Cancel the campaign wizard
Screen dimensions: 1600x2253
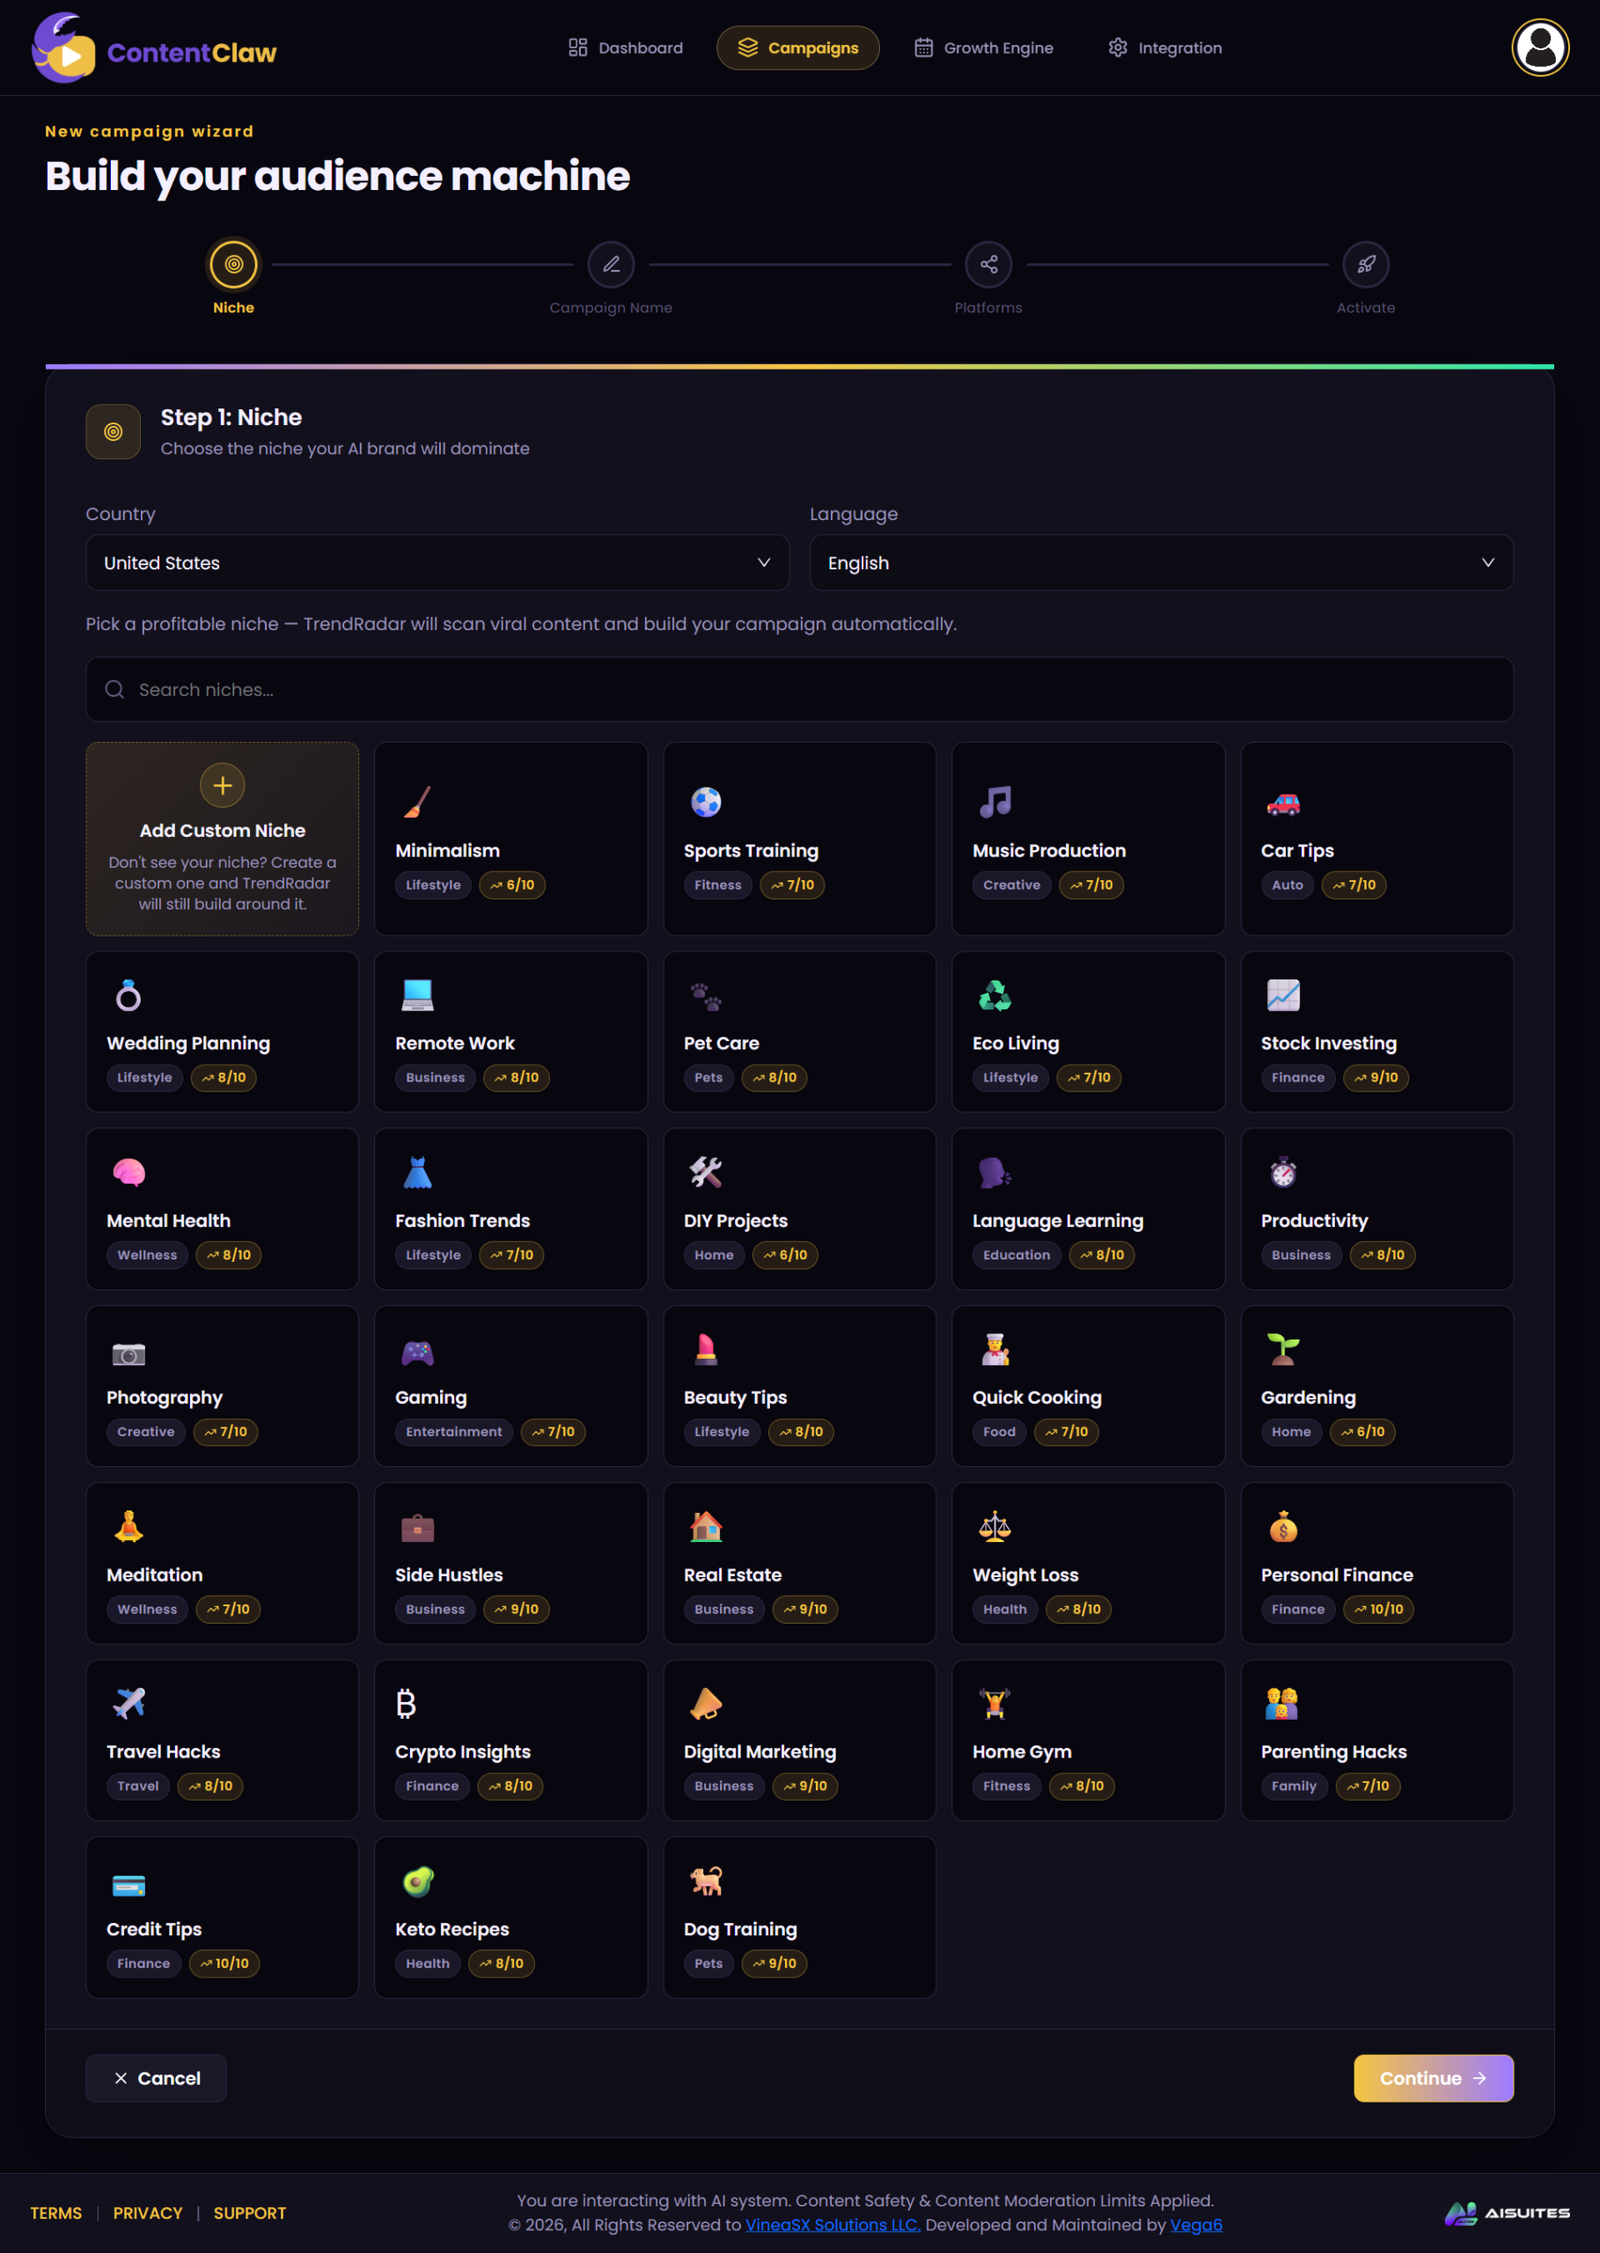pyautogui.click(x=156, y=2078)
